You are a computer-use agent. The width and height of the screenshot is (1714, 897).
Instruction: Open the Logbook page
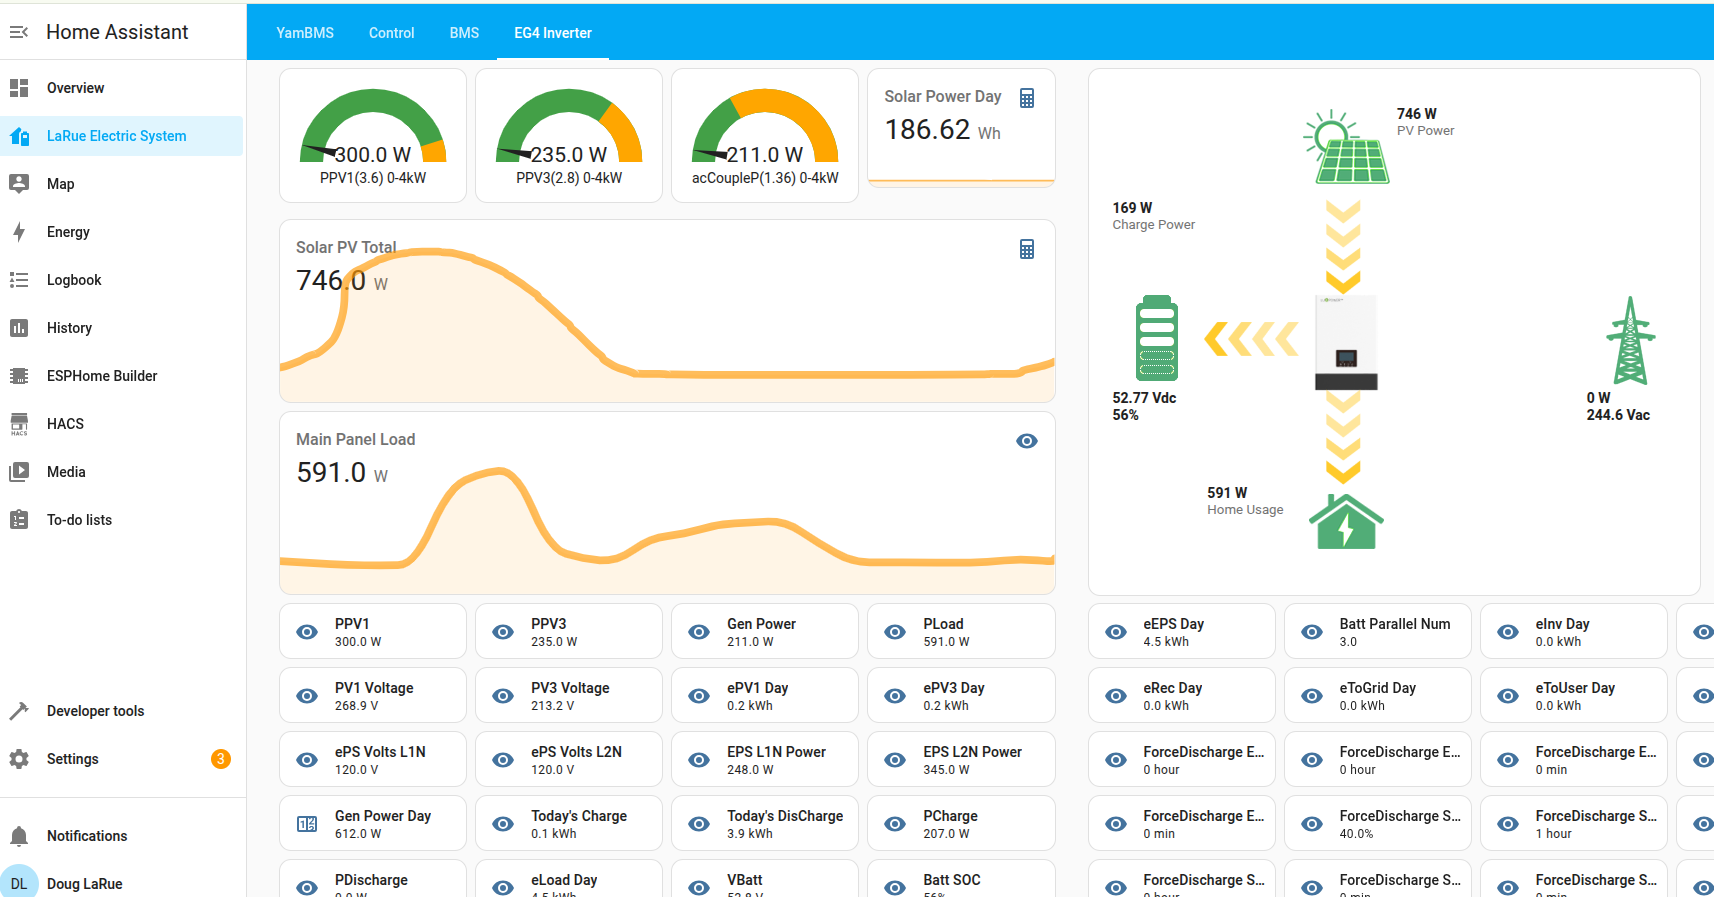point(122,280)
